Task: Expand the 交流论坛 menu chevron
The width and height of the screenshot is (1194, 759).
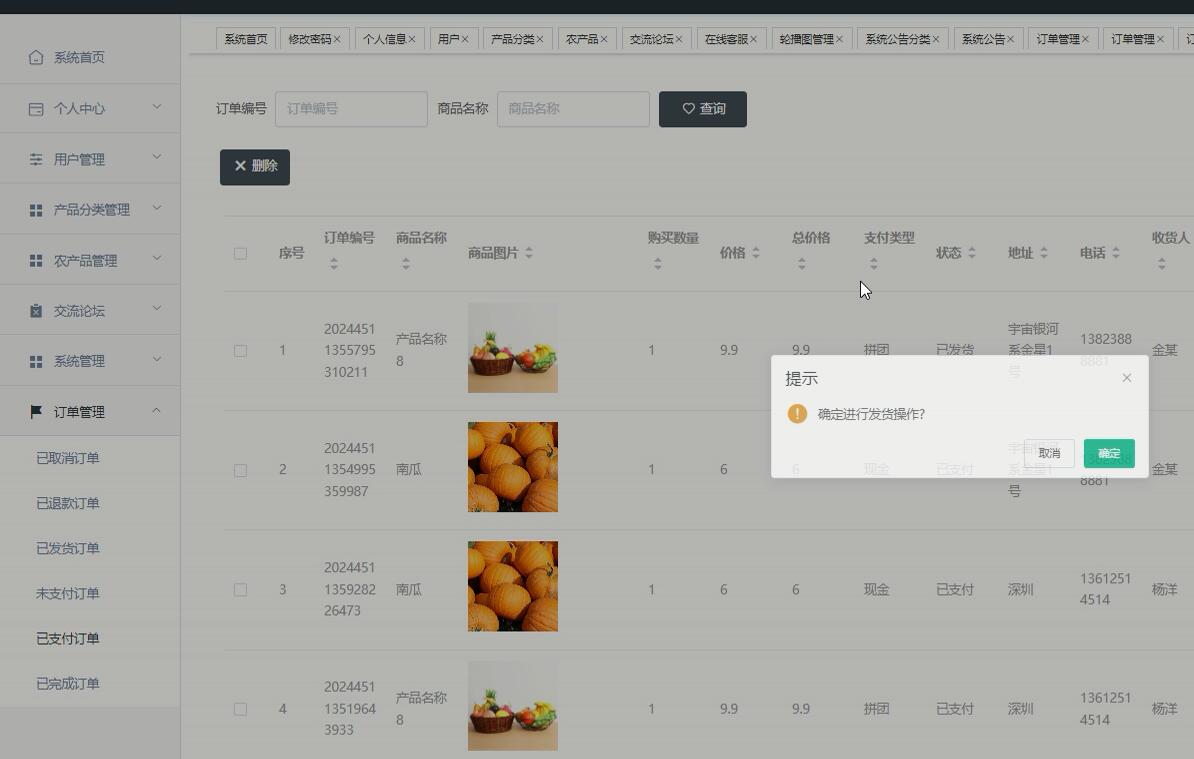Action: click(156, 308)
